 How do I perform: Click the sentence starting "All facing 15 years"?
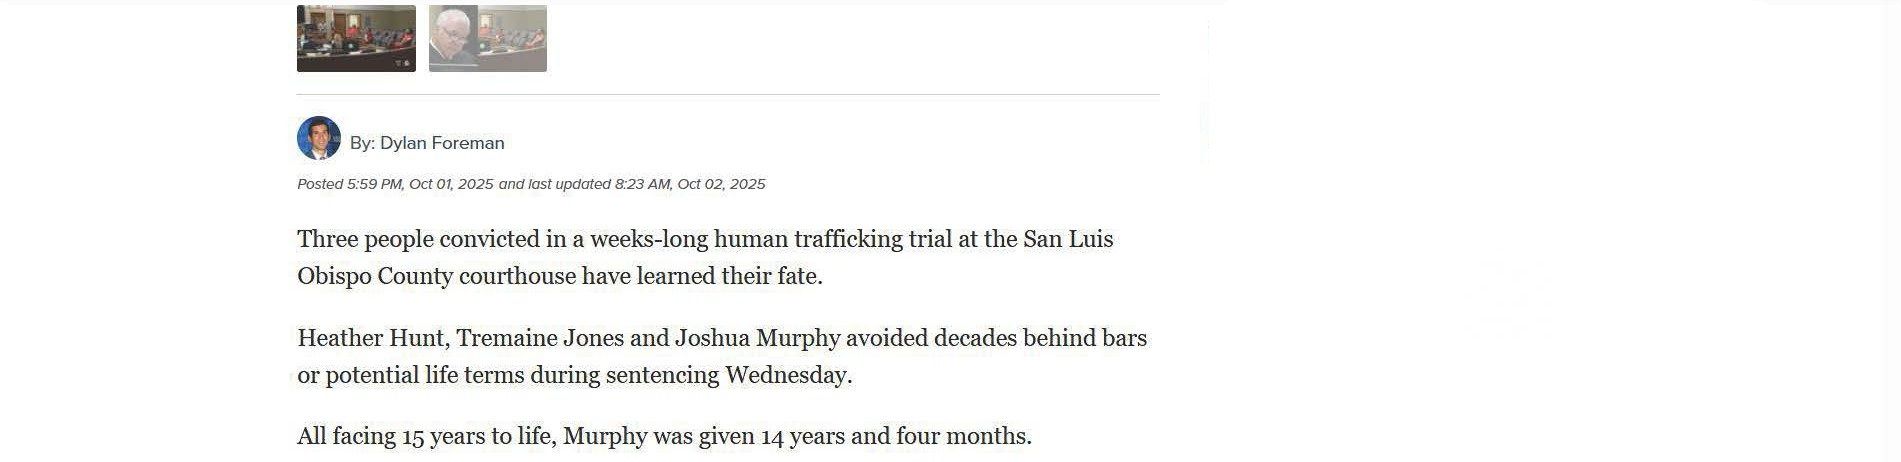pos(664,436)
